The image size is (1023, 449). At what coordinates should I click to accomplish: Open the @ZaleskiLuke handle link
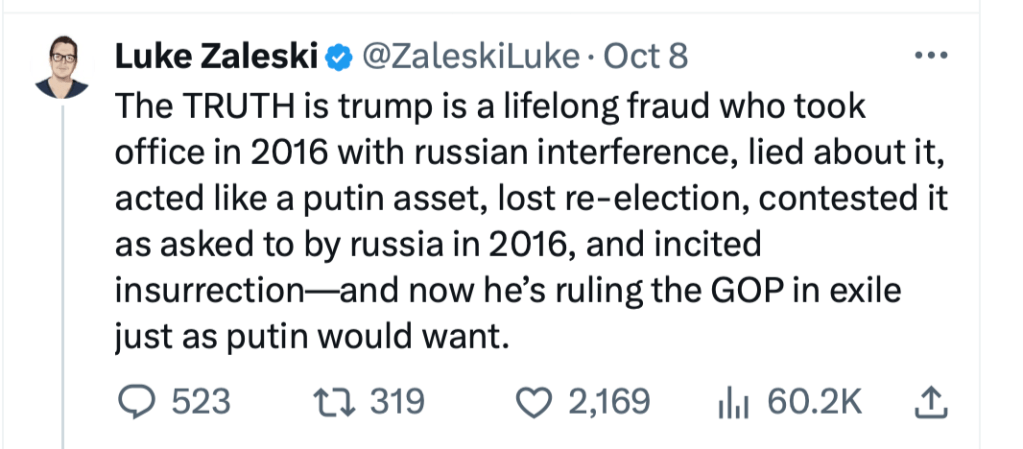(x=468, y=57)
